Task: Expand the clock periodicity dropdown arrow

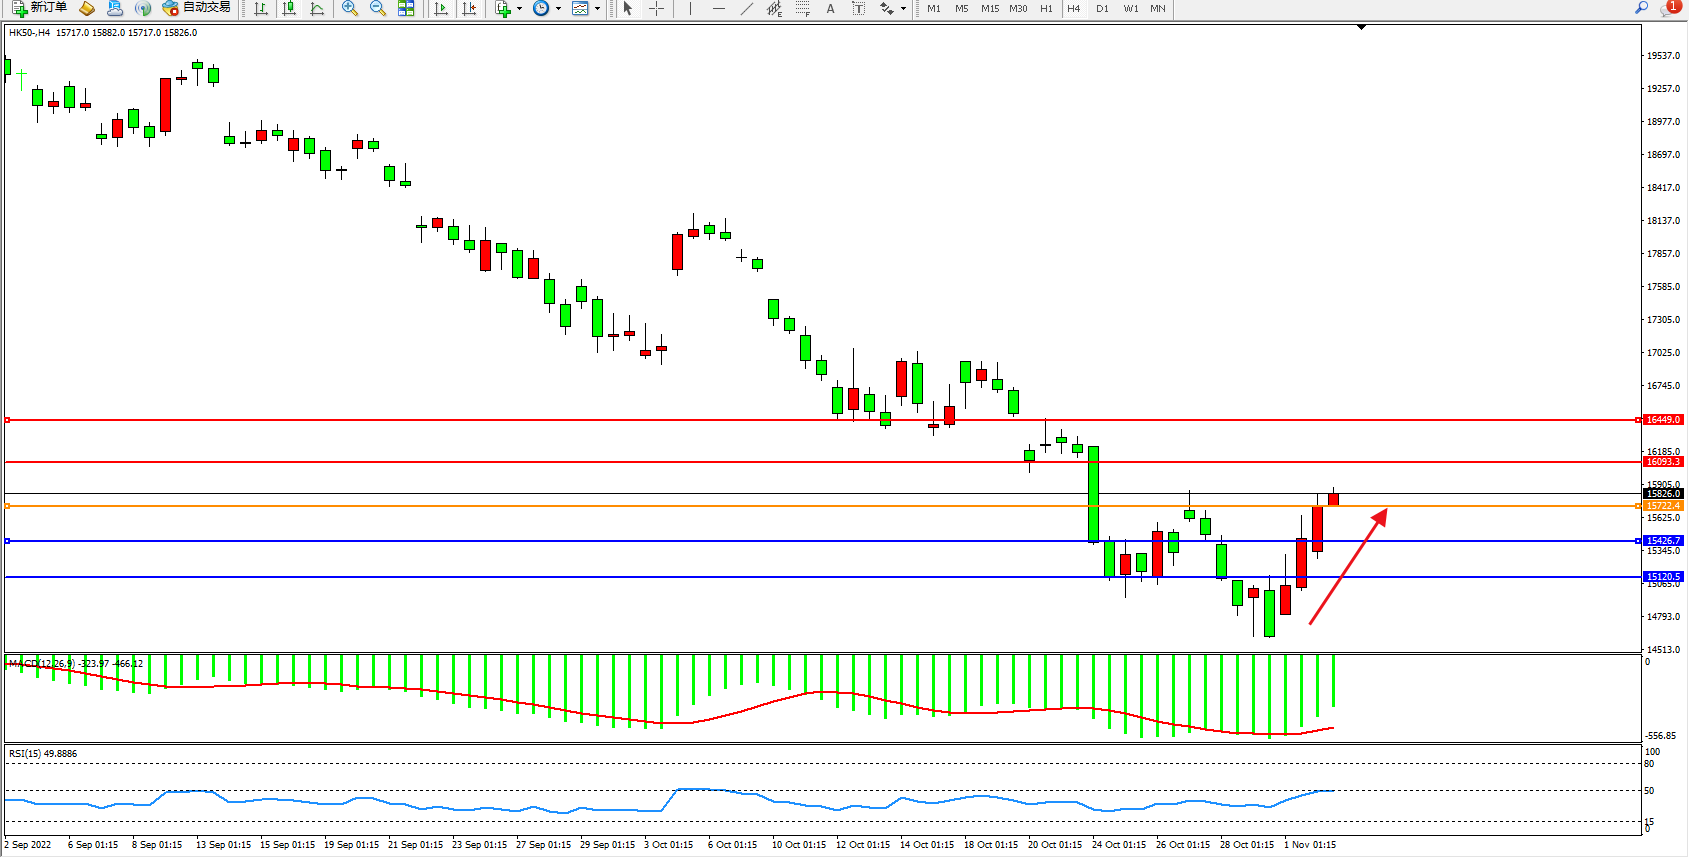Action: (557, 8)
